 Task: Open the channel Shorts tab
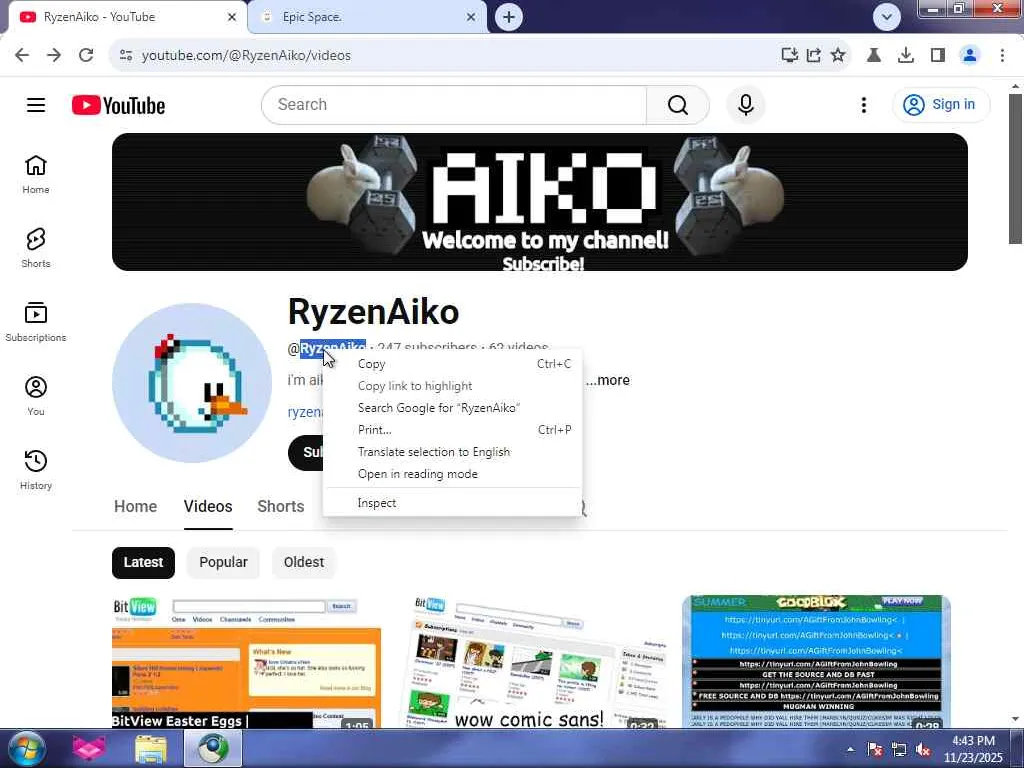pyautogui.click(x=281, y=507)
